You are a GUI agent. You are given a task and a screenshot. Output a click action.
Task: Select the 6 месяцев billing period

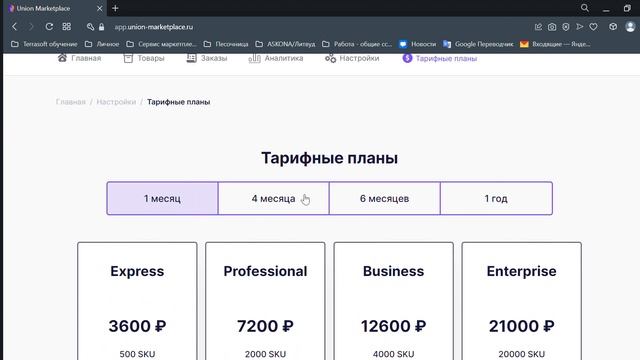point(384,198)
